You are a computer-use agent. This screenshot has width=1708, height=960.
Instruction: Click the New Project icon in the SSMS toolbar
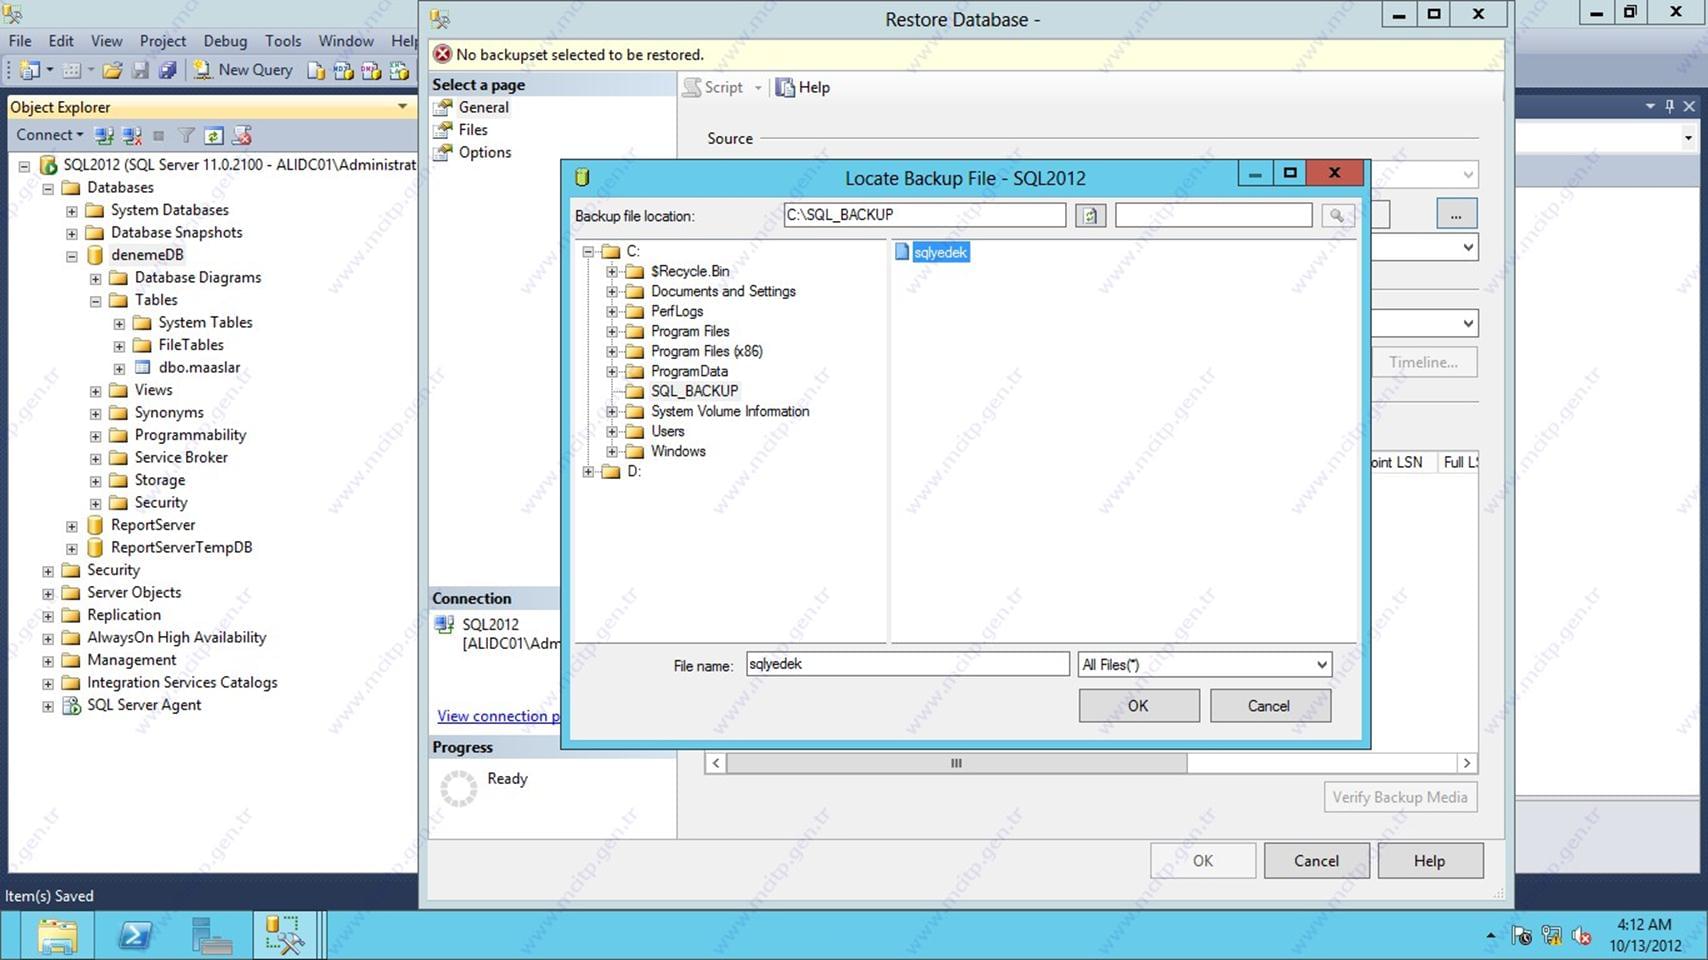click(x=29, y=70)
